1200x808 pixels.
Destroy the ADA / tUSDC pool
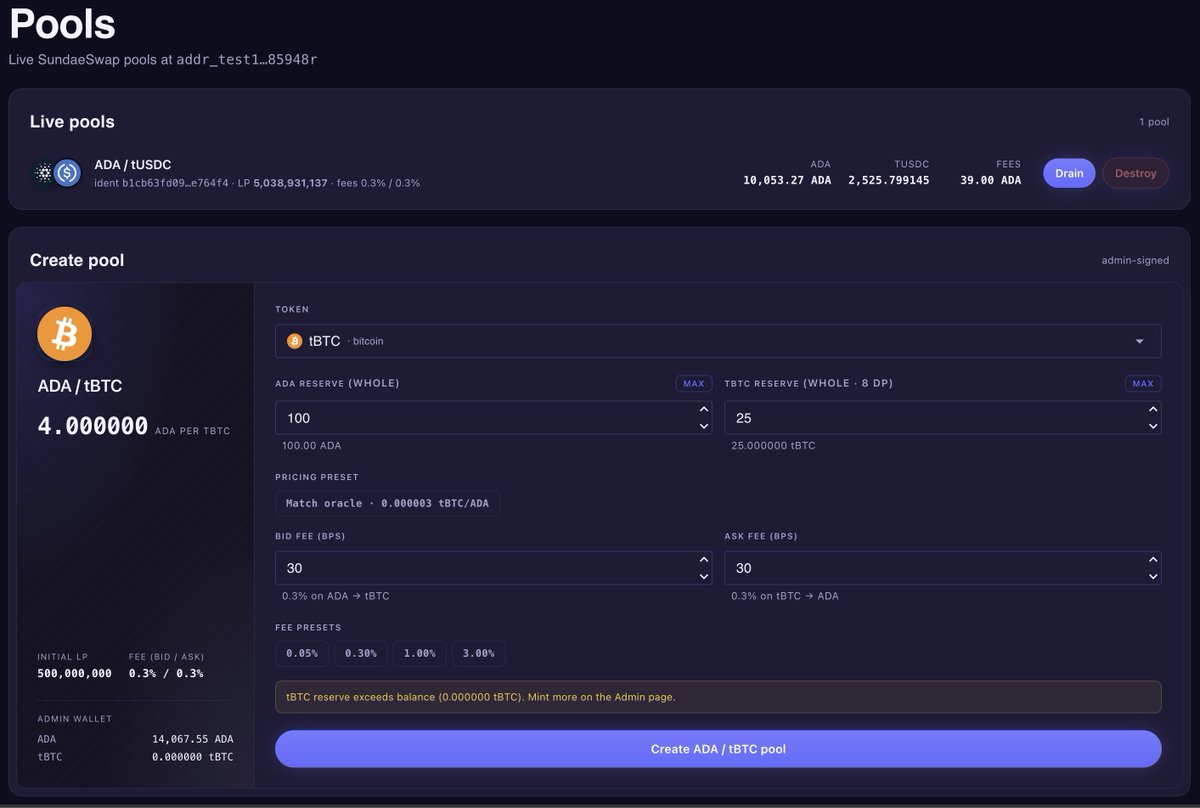(1136, 173)
